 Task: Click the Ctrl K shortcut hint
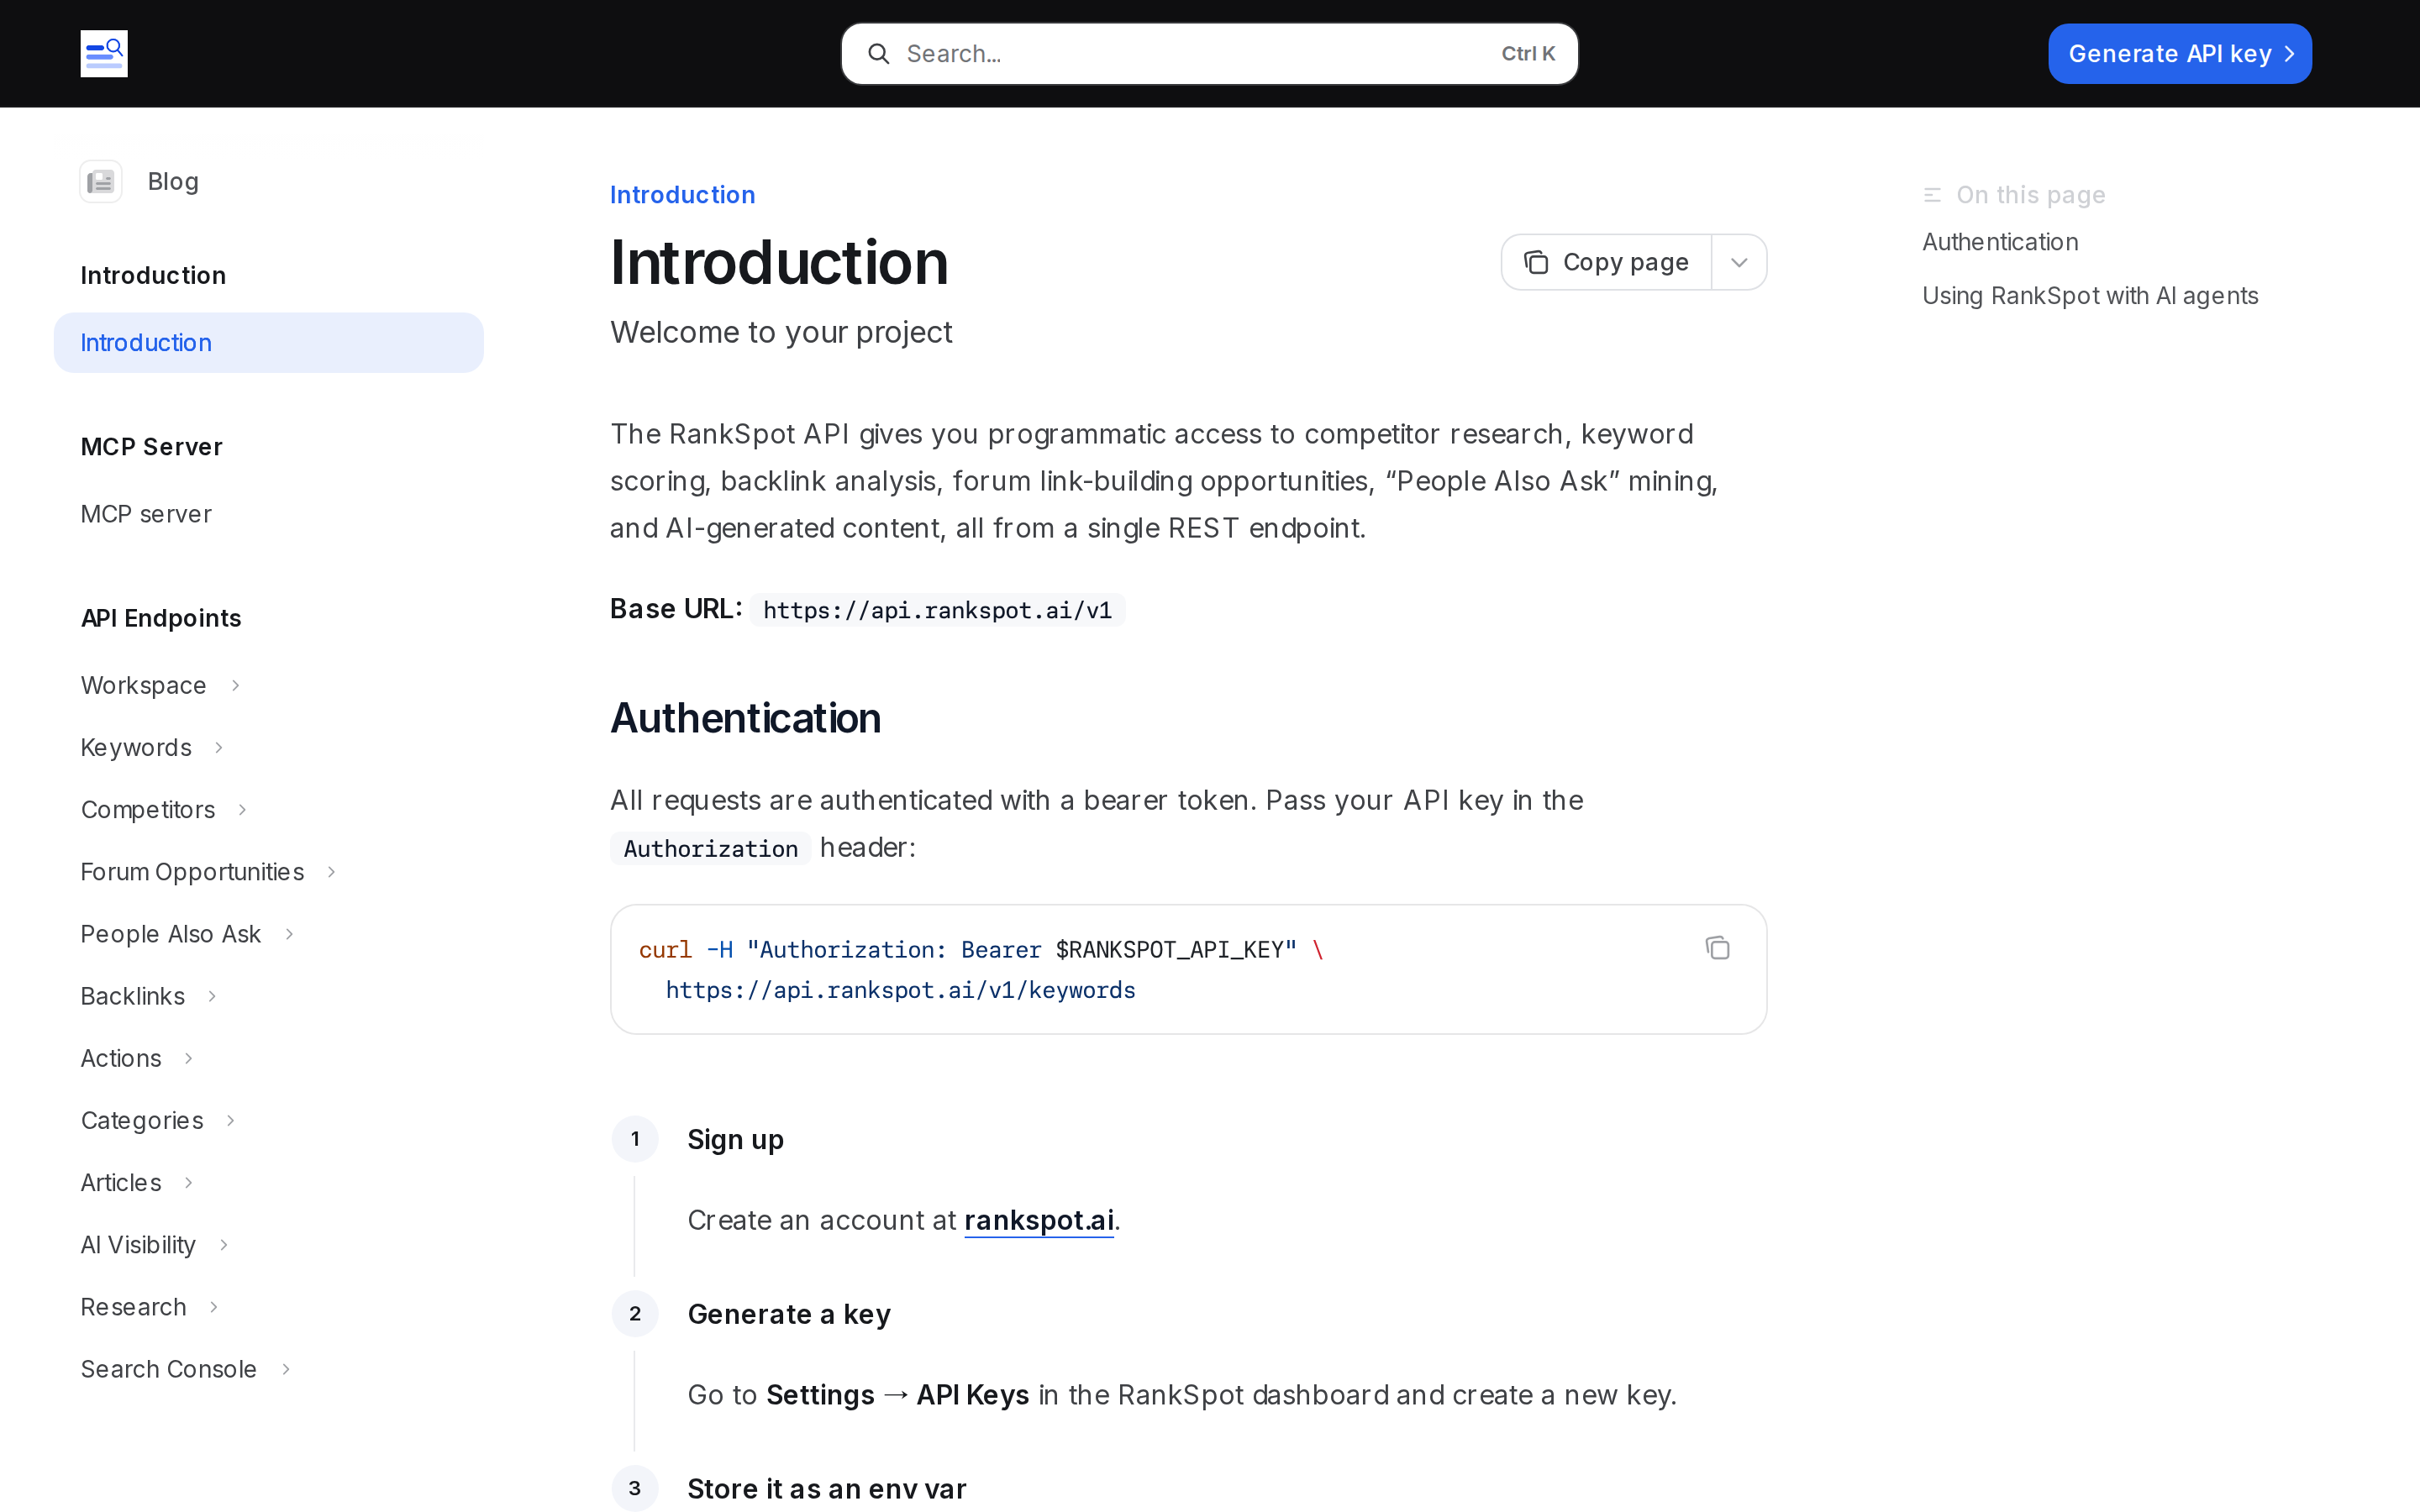pyautogui.click(x=1528, y=54)
